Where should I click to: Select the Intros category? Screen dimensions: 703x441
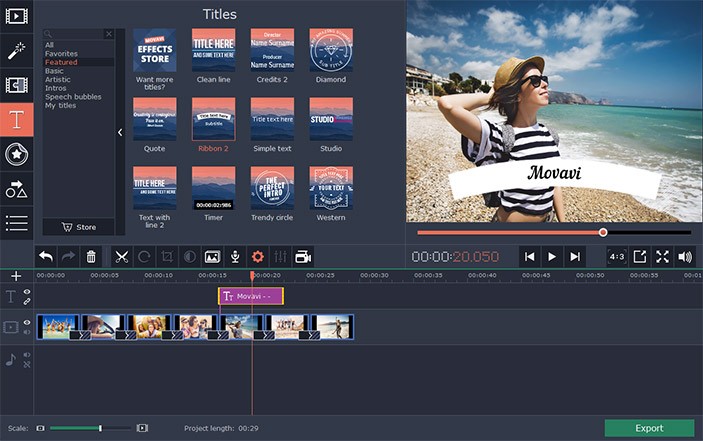point(56,88)
